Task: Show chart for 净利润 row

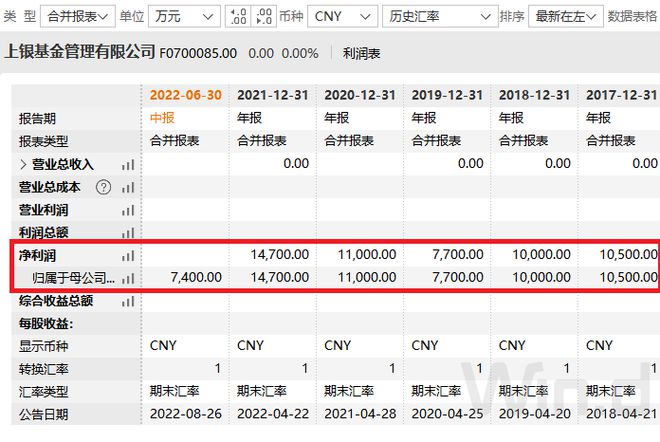Action: (x=128, y=256)
